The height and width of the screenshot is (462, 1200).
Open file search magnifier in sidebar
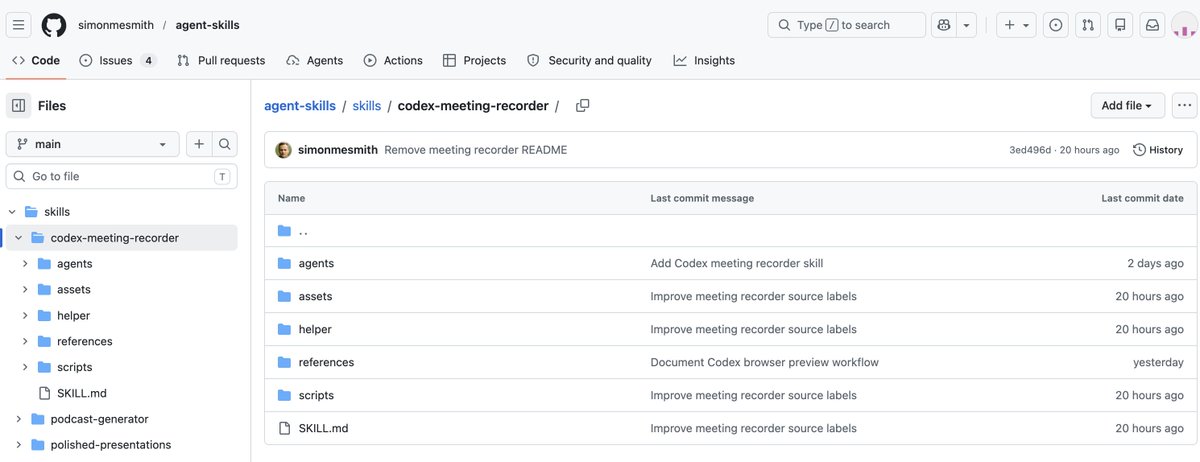click(x=225, y=144)
